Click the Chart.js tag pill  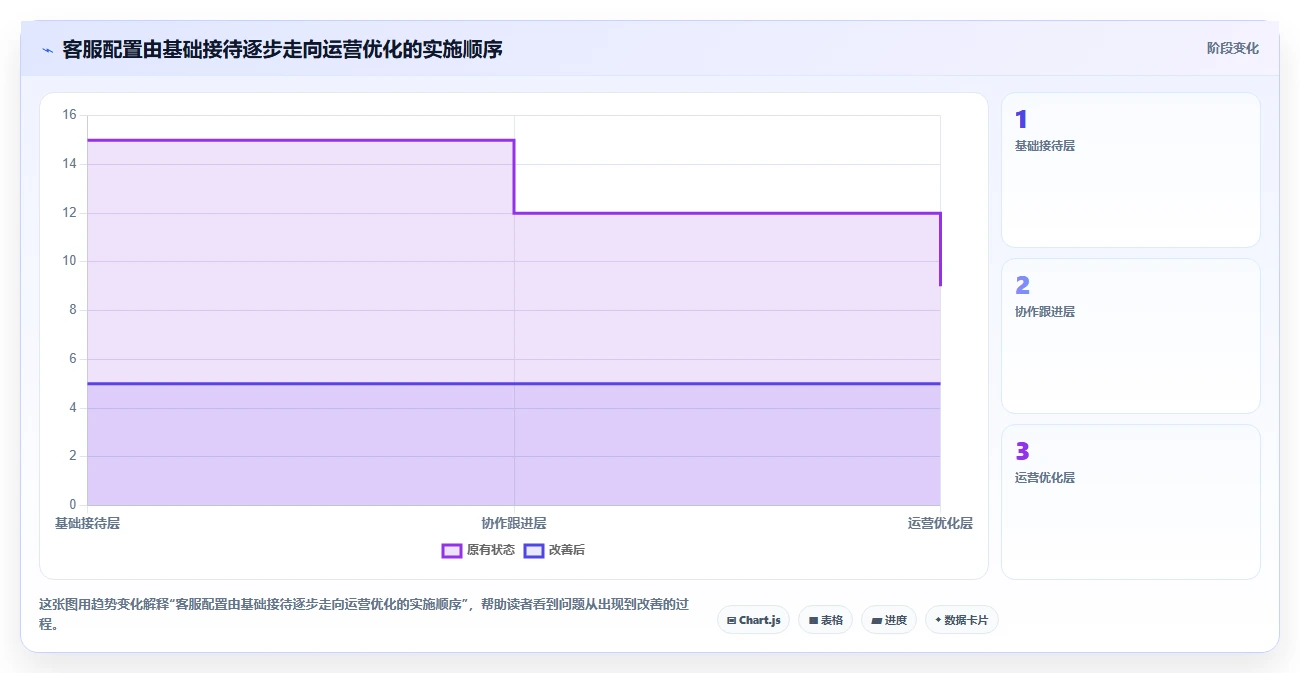(753, 620)
